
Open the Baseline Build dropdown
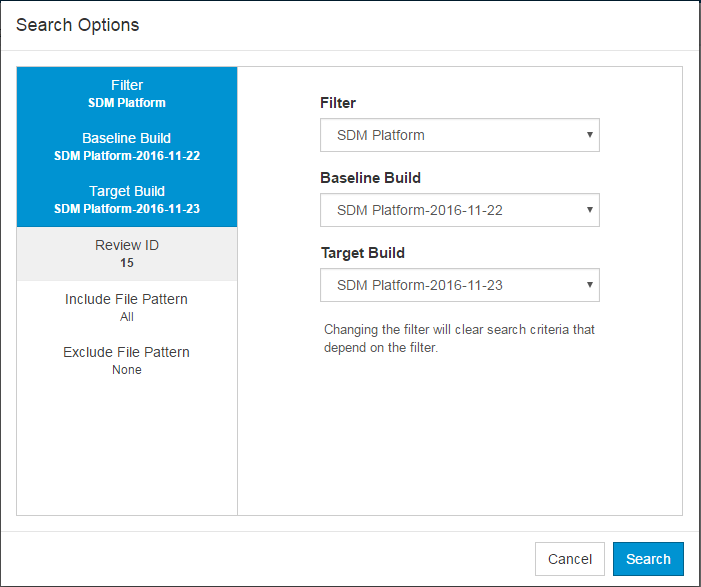point(460,210)
